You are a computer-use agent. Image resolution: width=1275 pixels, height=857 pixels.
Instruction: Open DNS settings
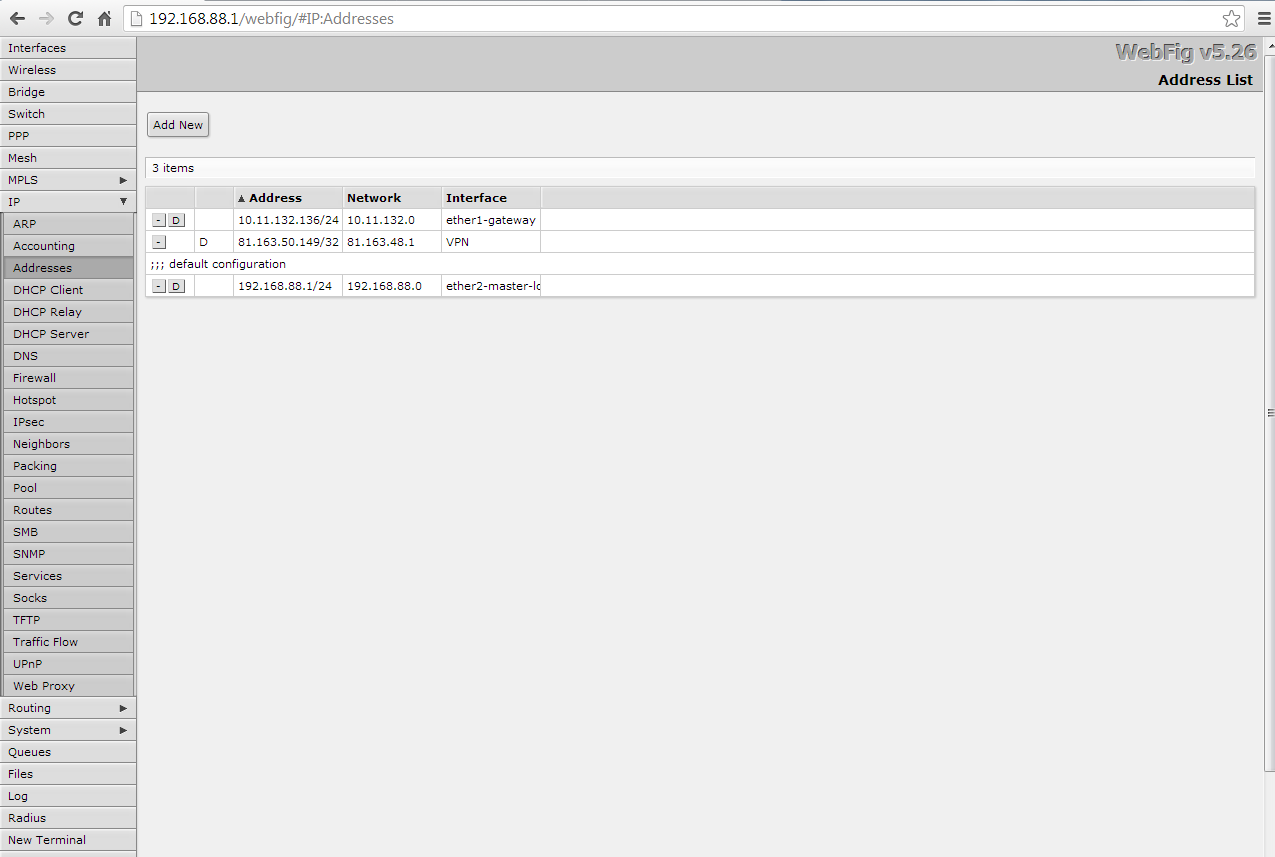click(x=68, y=356)
